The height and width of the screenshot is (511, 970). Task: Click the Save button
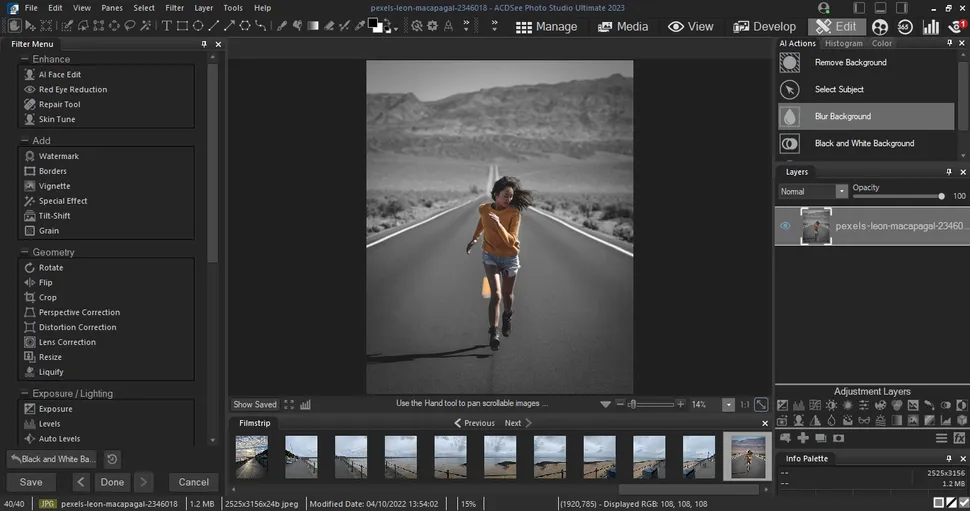[x=31, y=482]
